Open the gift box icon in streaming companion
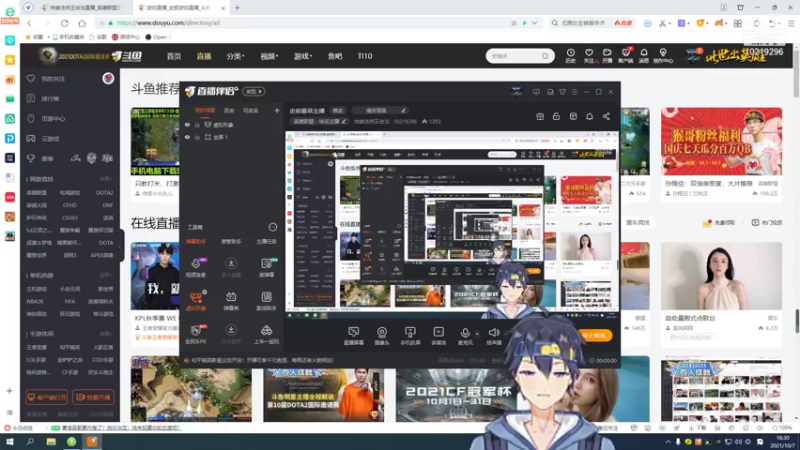800x450 pixels. click(x=540, y=117)
